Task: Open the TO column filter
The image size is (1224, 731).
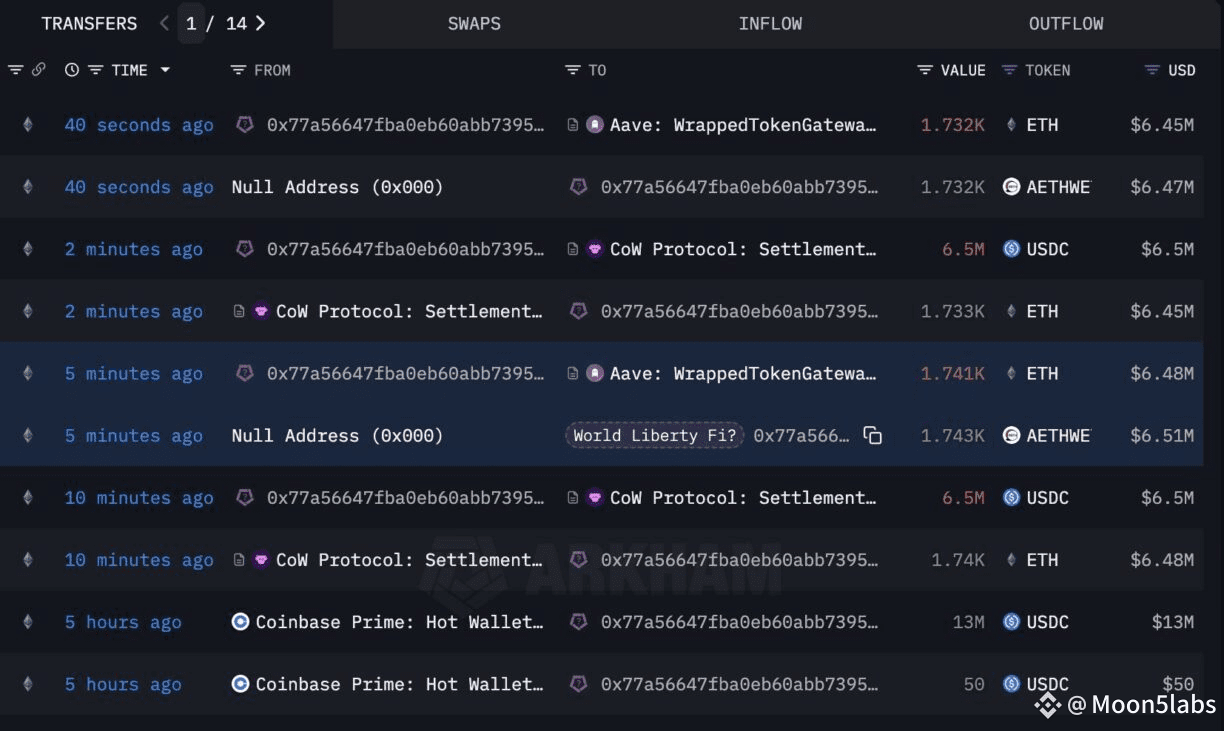Action: tap(573, 70)
